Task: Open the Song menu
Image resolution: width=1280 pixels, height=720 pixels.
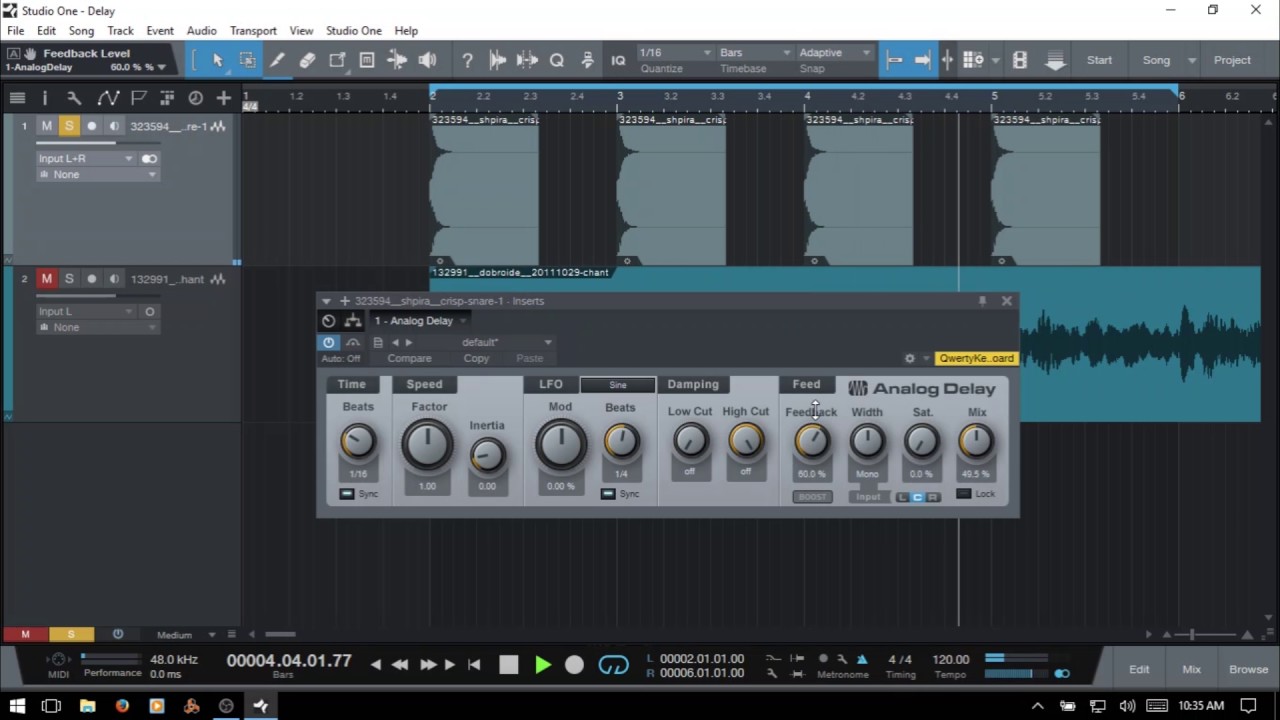Action: [x=81, y=31]
